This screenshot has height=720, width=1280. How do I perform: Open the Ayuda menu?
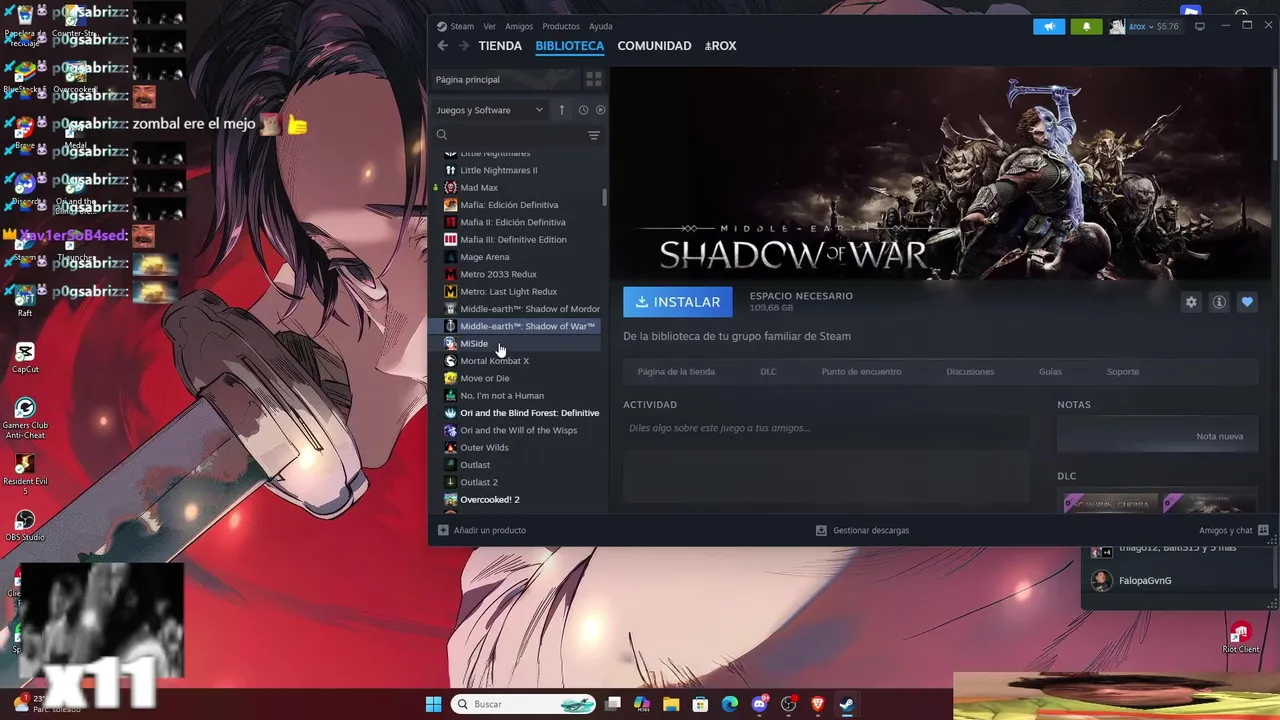(601, 26)
